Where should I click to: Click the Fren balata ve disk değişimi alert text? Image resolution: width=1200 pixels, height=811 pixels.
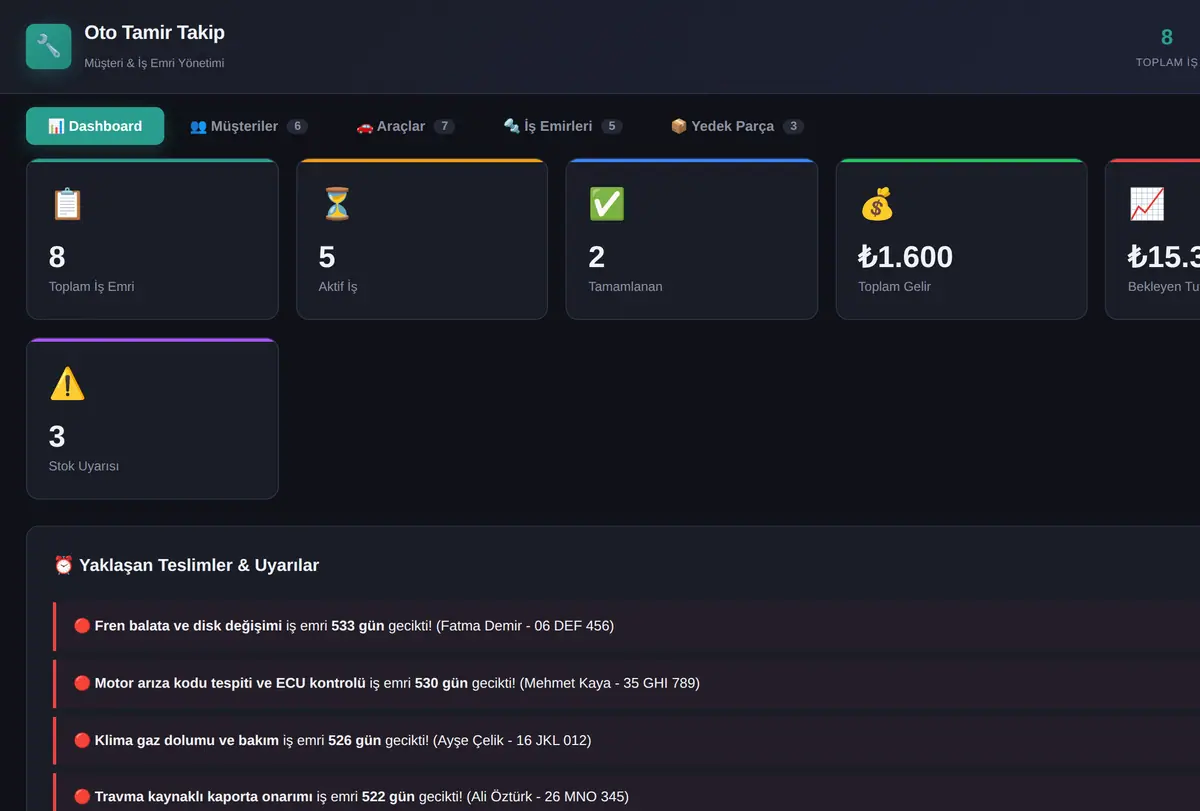click(x=188, y=626)
